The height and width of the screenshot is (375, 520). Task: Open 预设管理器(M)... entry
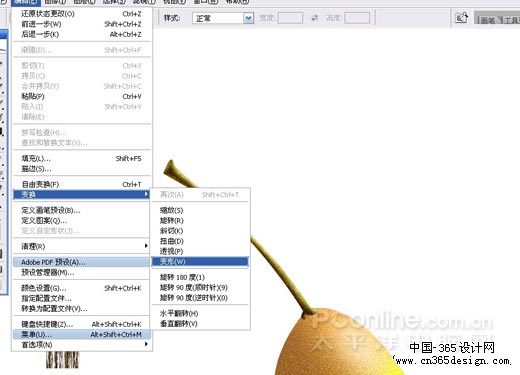point(82,272)
